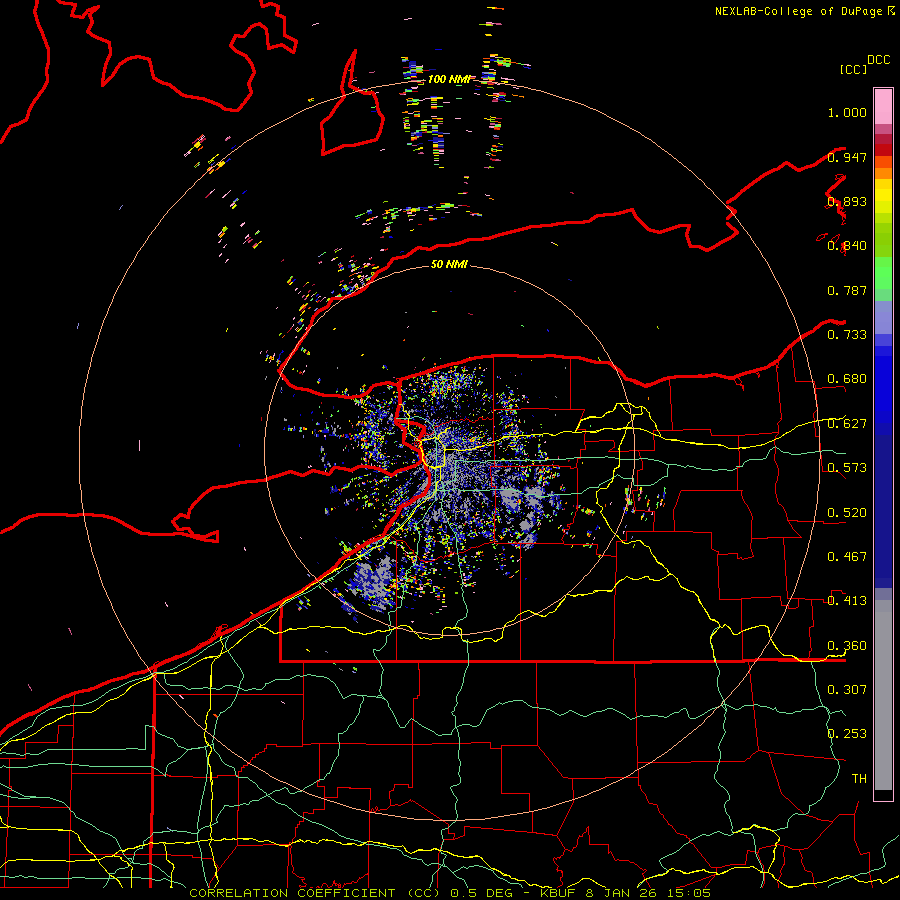Click the 0.947 legend value
This screenshot has width=900, height=900.
point(847,157)
